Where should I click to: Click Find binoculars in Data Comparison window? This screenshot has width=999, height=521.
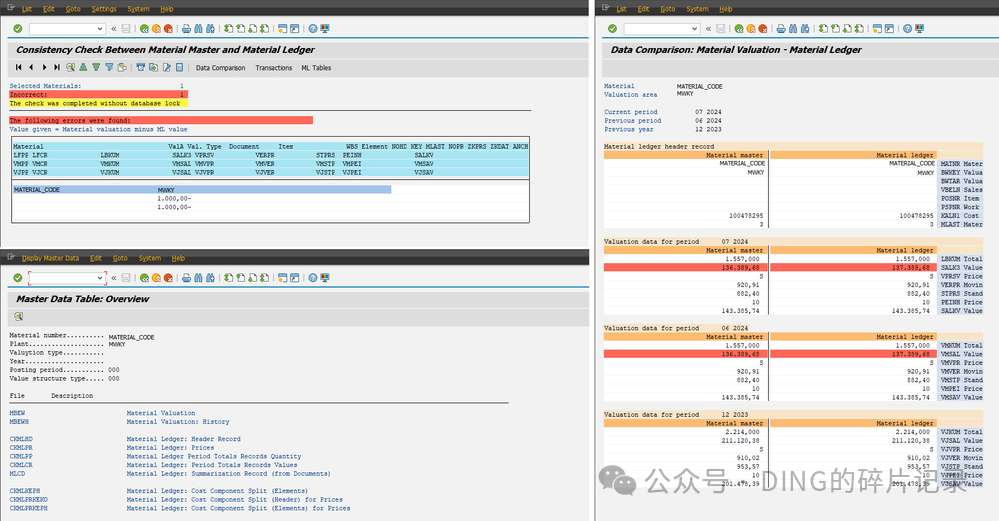pyautogui.click(x=793, y=29)
